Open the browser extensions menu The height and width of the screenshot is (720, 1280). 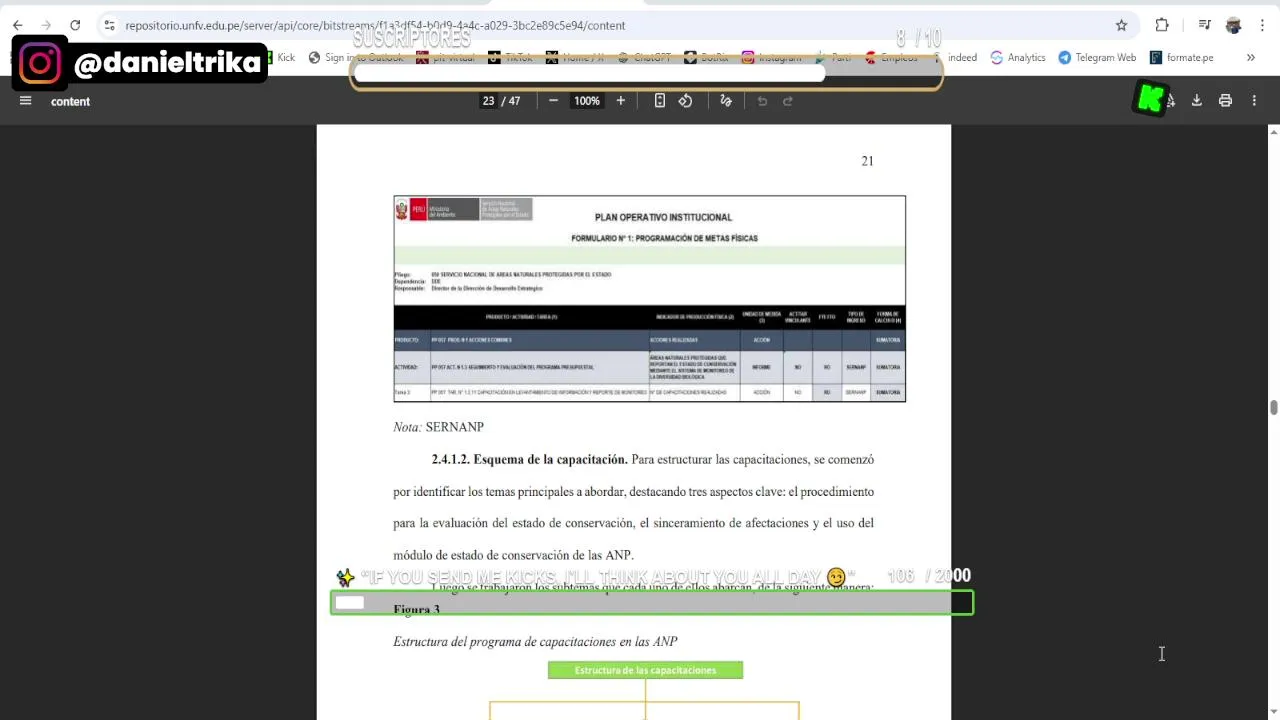(1162, 25)
